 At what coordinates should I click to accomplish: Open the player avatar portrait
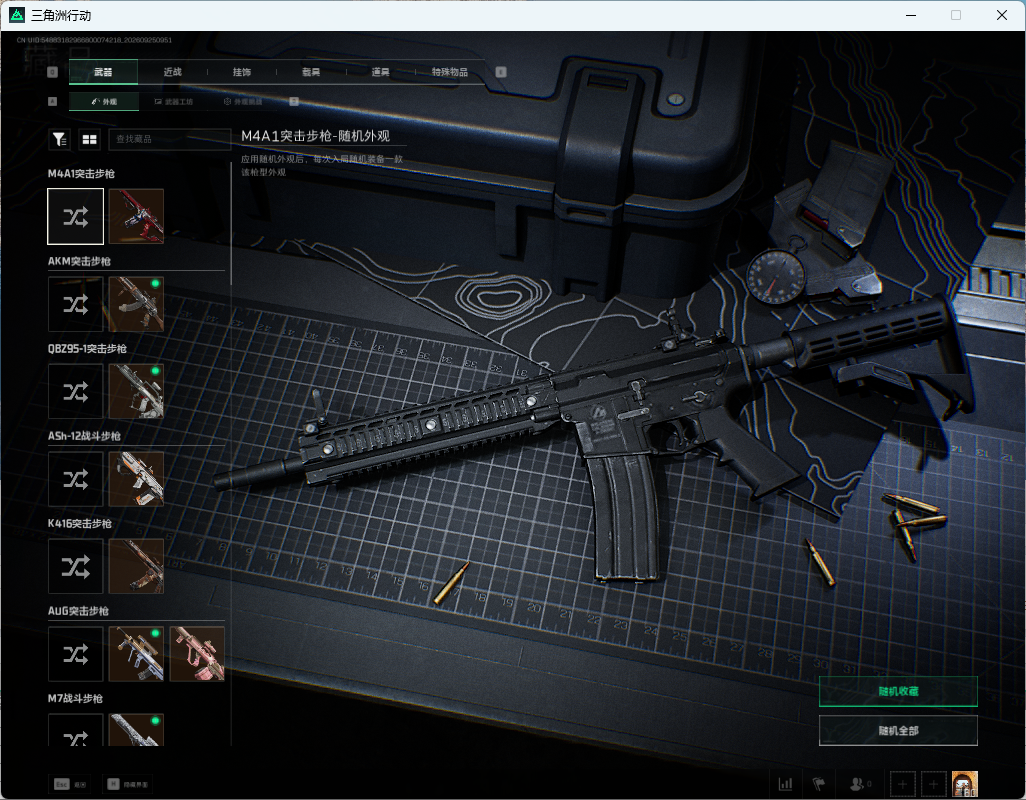point(965,784)
